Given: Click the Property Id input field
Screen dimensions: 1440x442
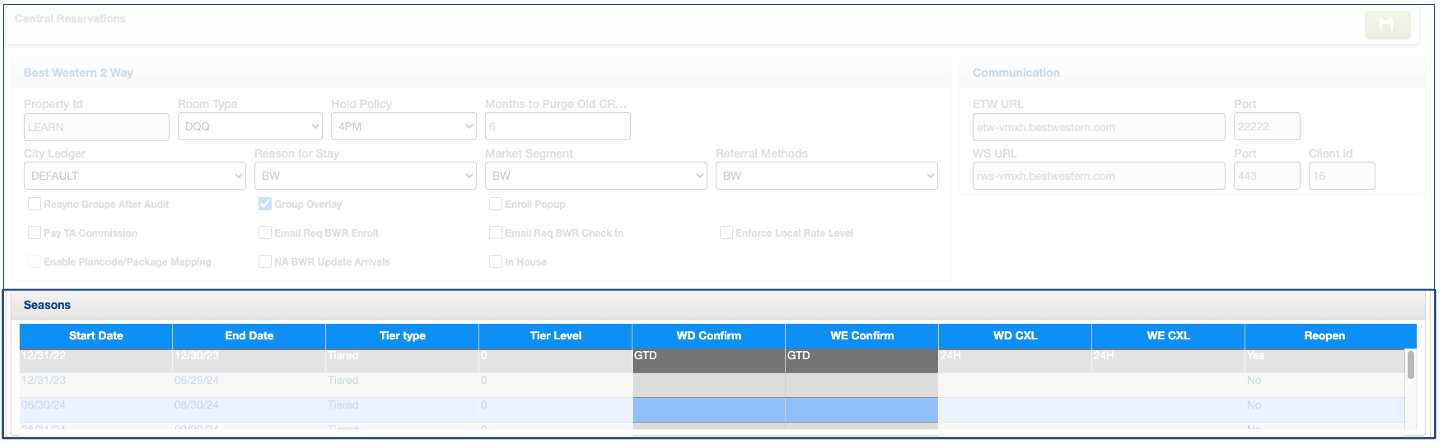Looking at the screenshot, I should (96, 126).
